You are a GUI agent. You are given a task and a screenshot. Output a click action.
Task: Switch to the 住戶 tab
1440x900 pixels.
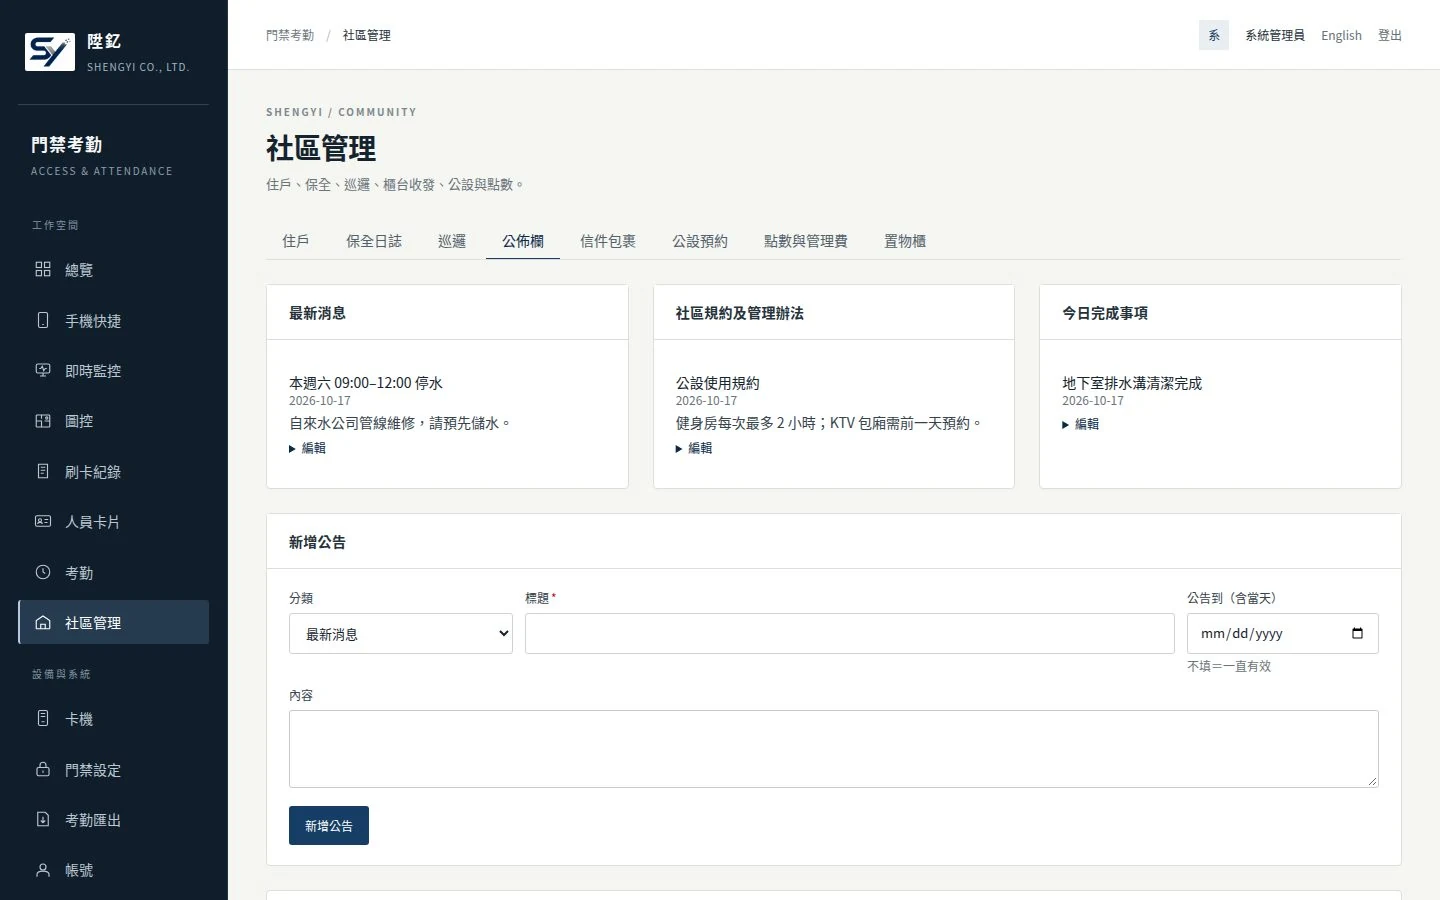click(x=296, y=241)
